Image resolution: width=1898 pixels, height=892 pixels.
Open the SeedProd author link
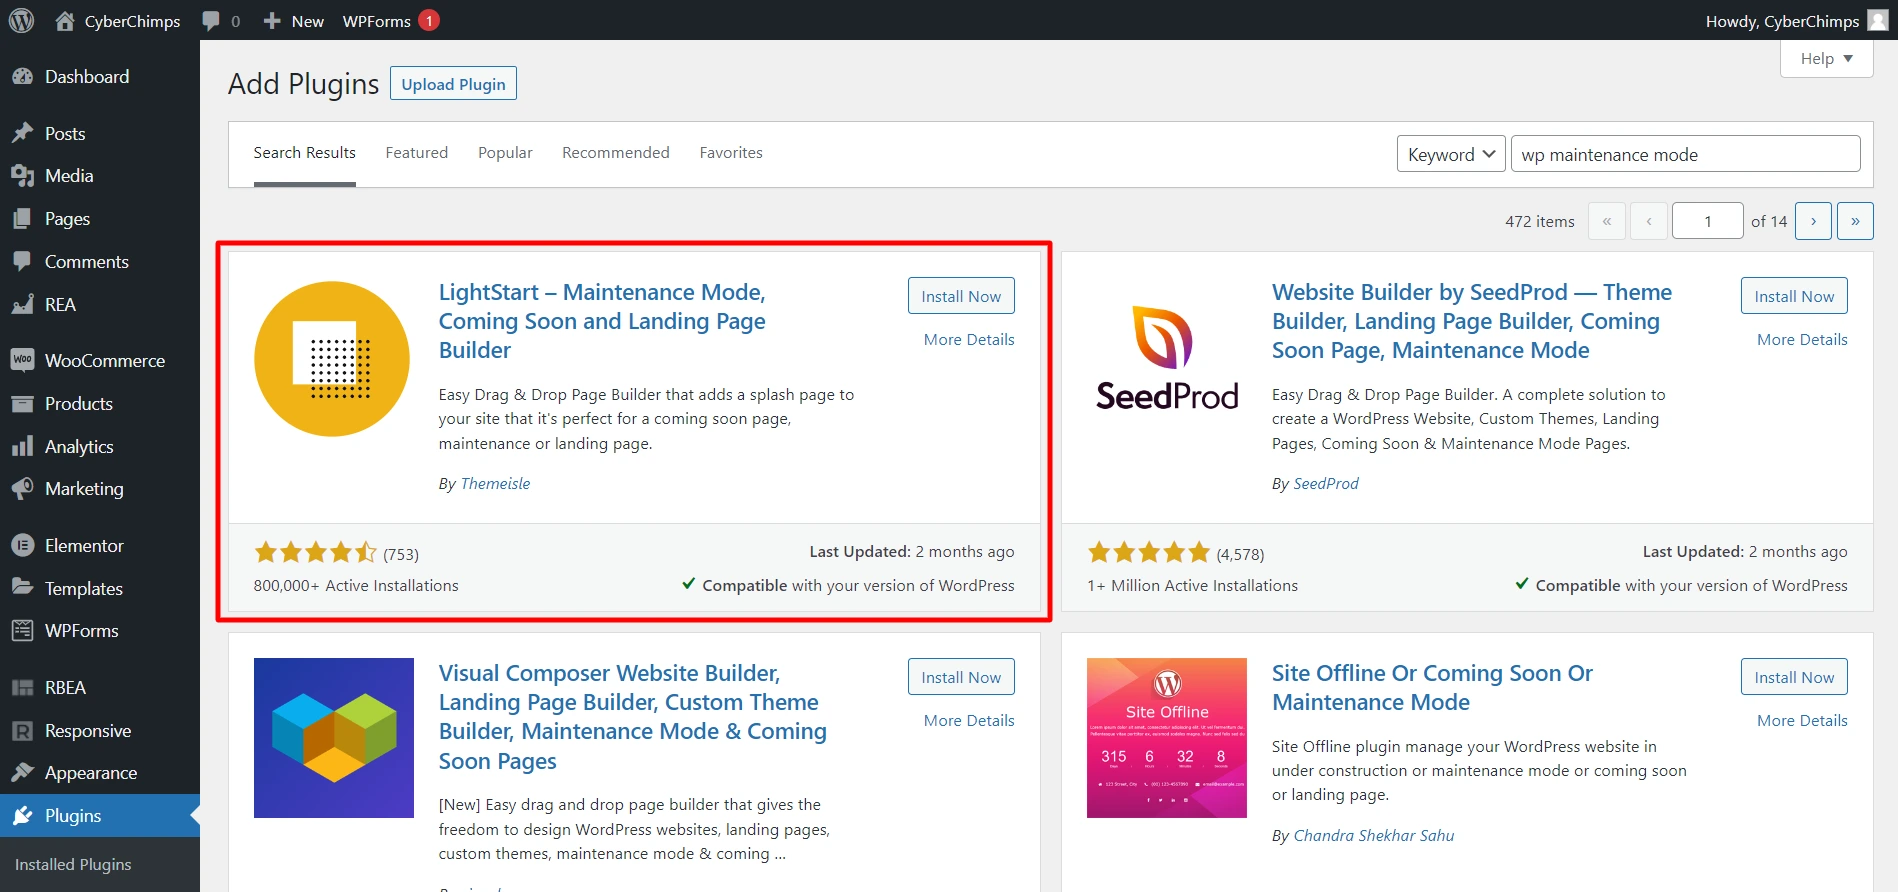coord(1326,484)
